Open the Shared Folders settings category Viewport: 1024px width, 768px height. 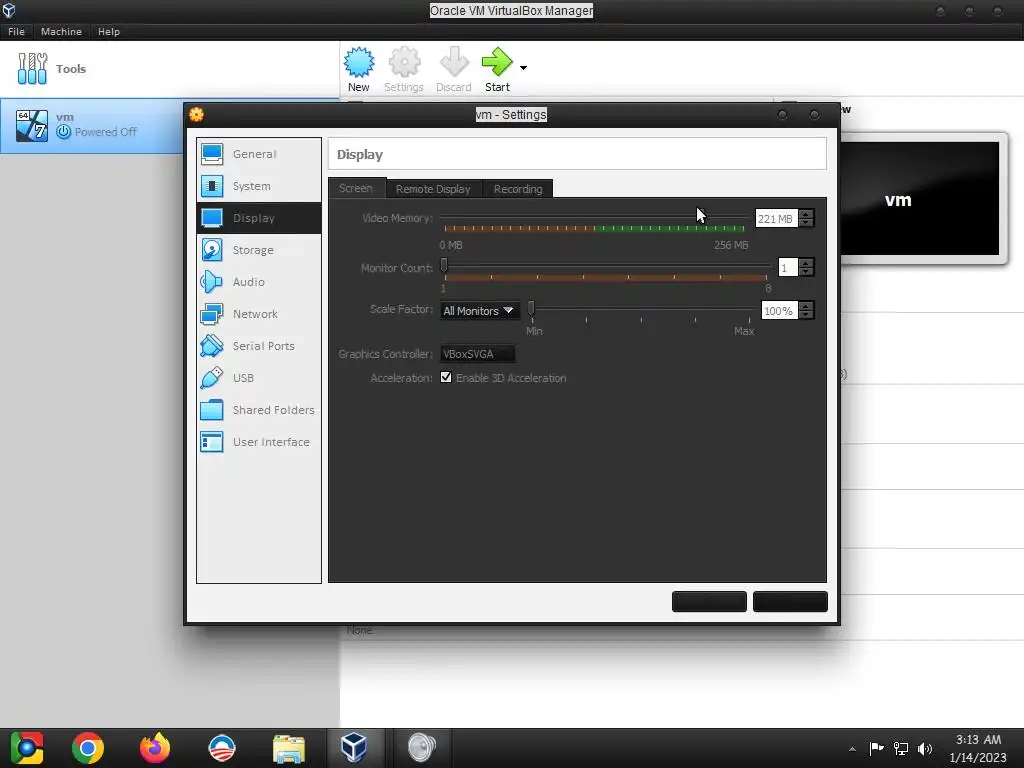(259, 410)
